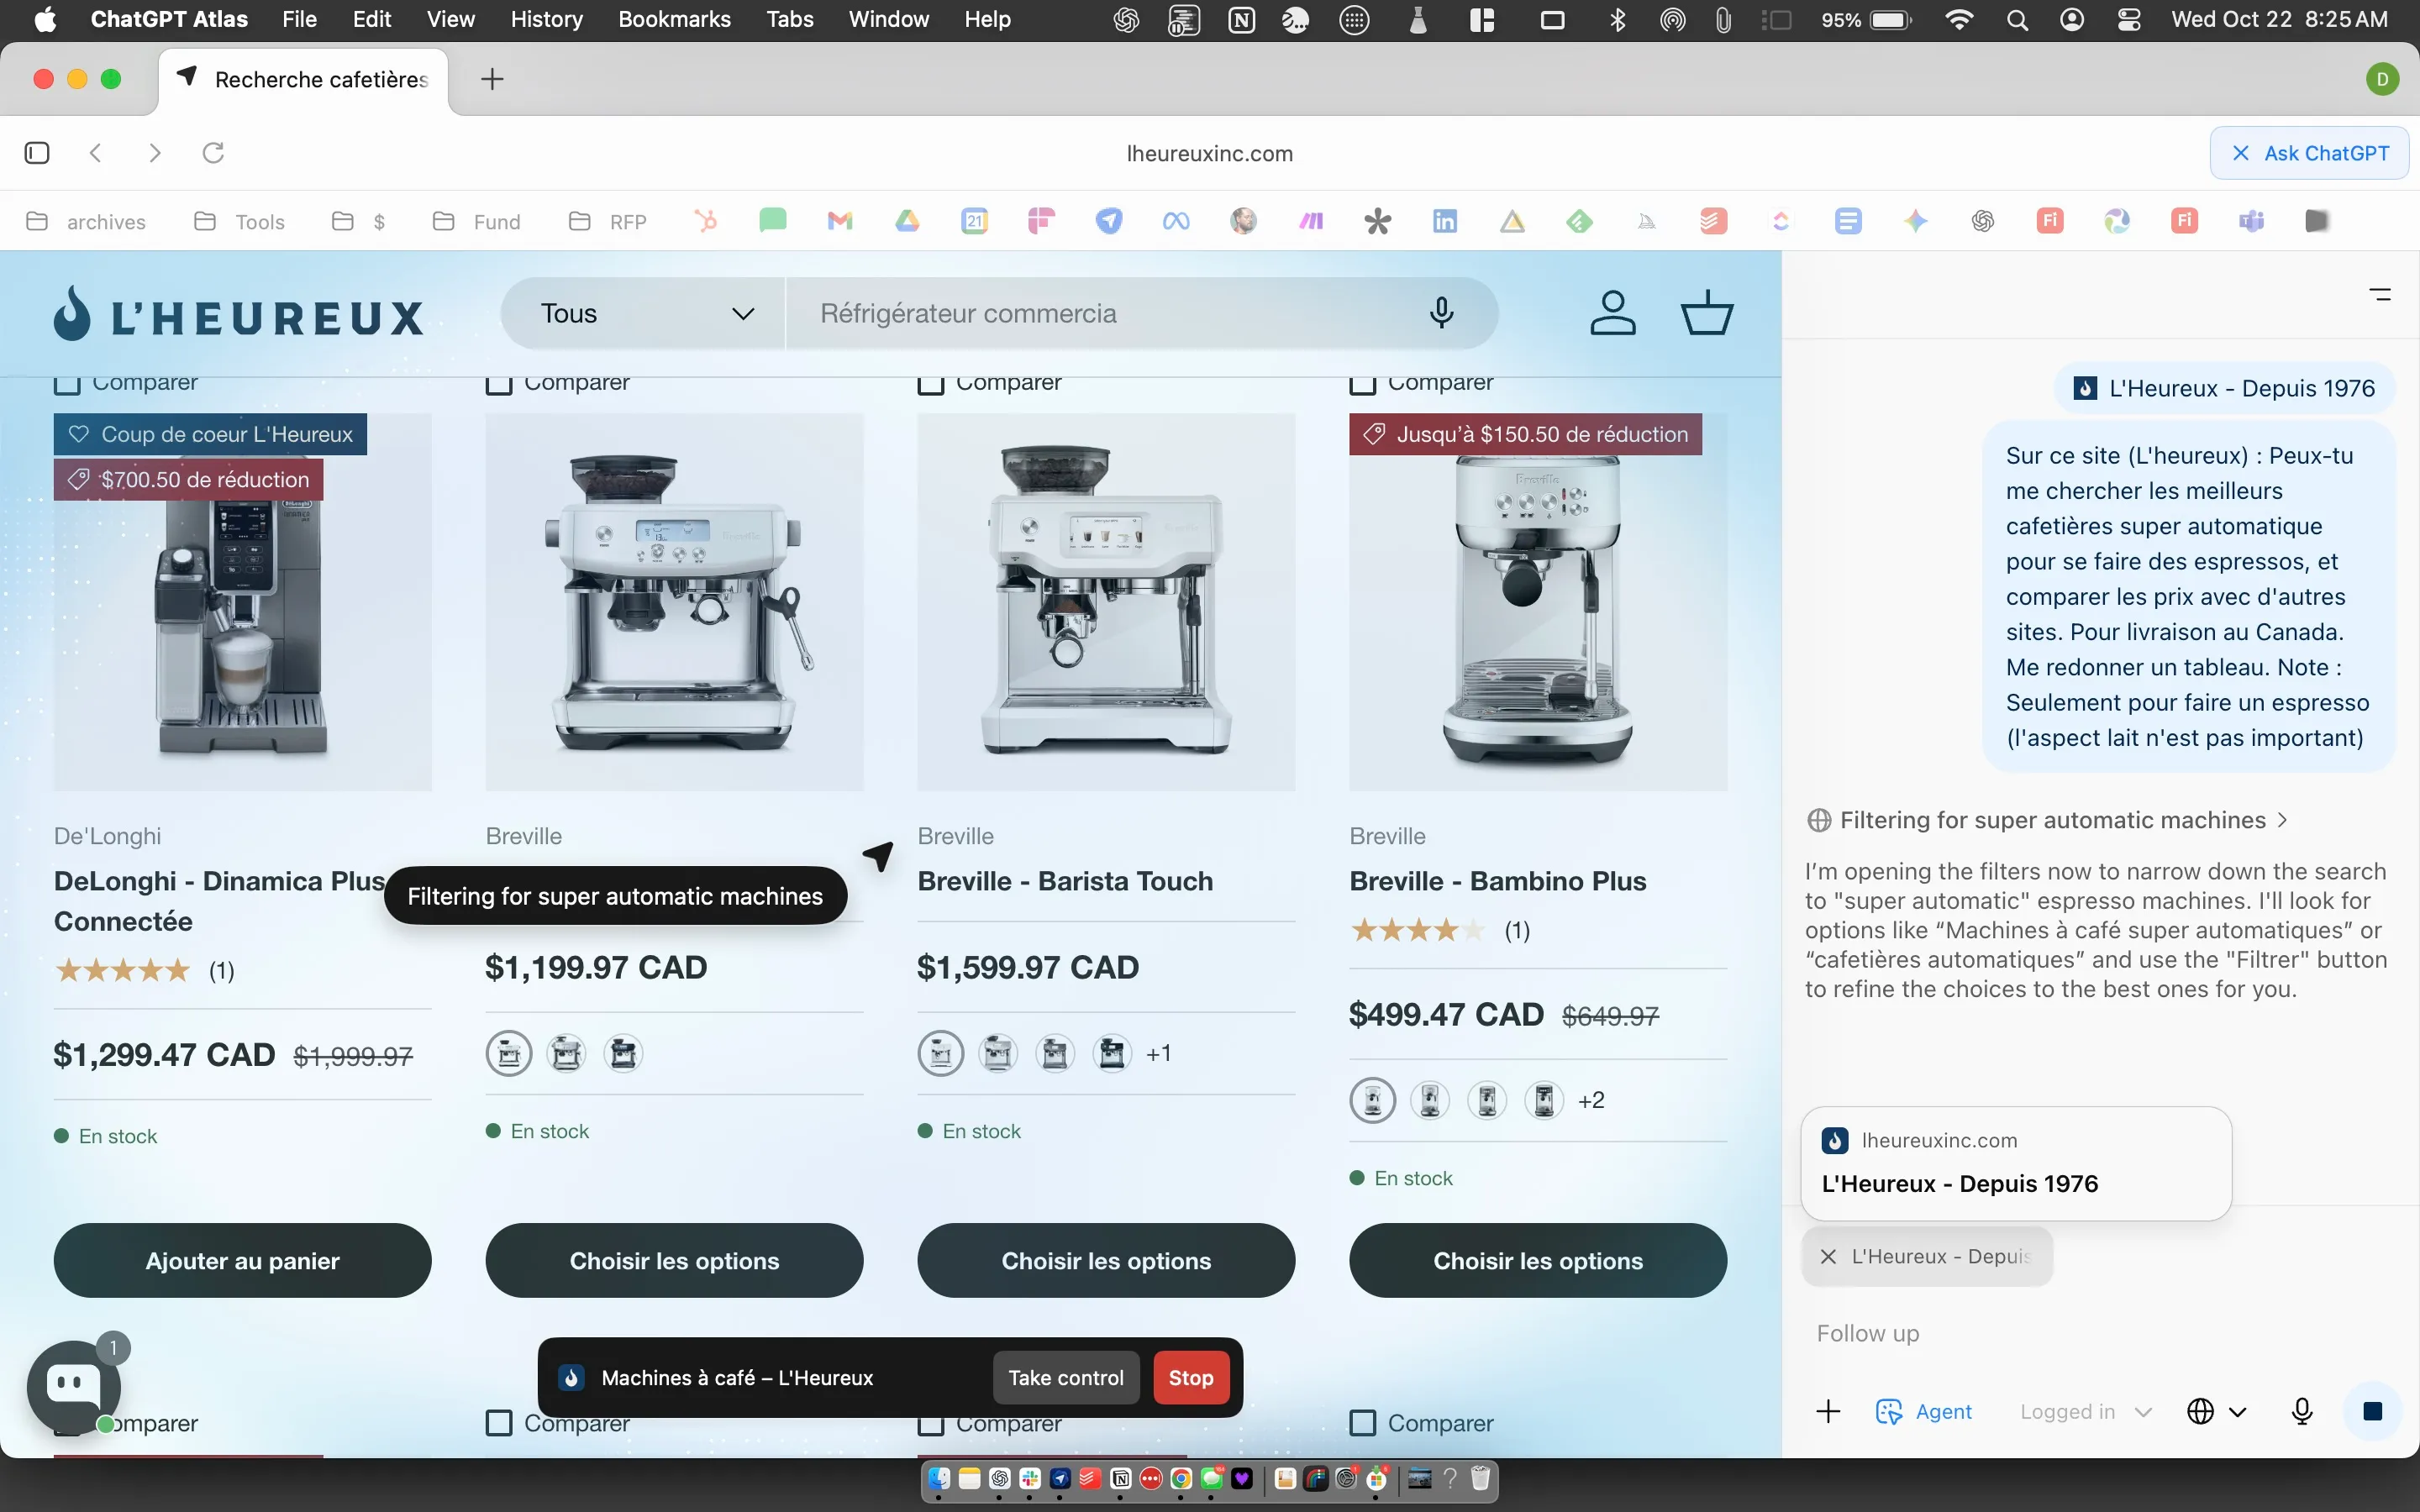The image size is (2420, 1512).
Task: Go forward with the browser forward arrow
Action: click(x=154, y=153)
